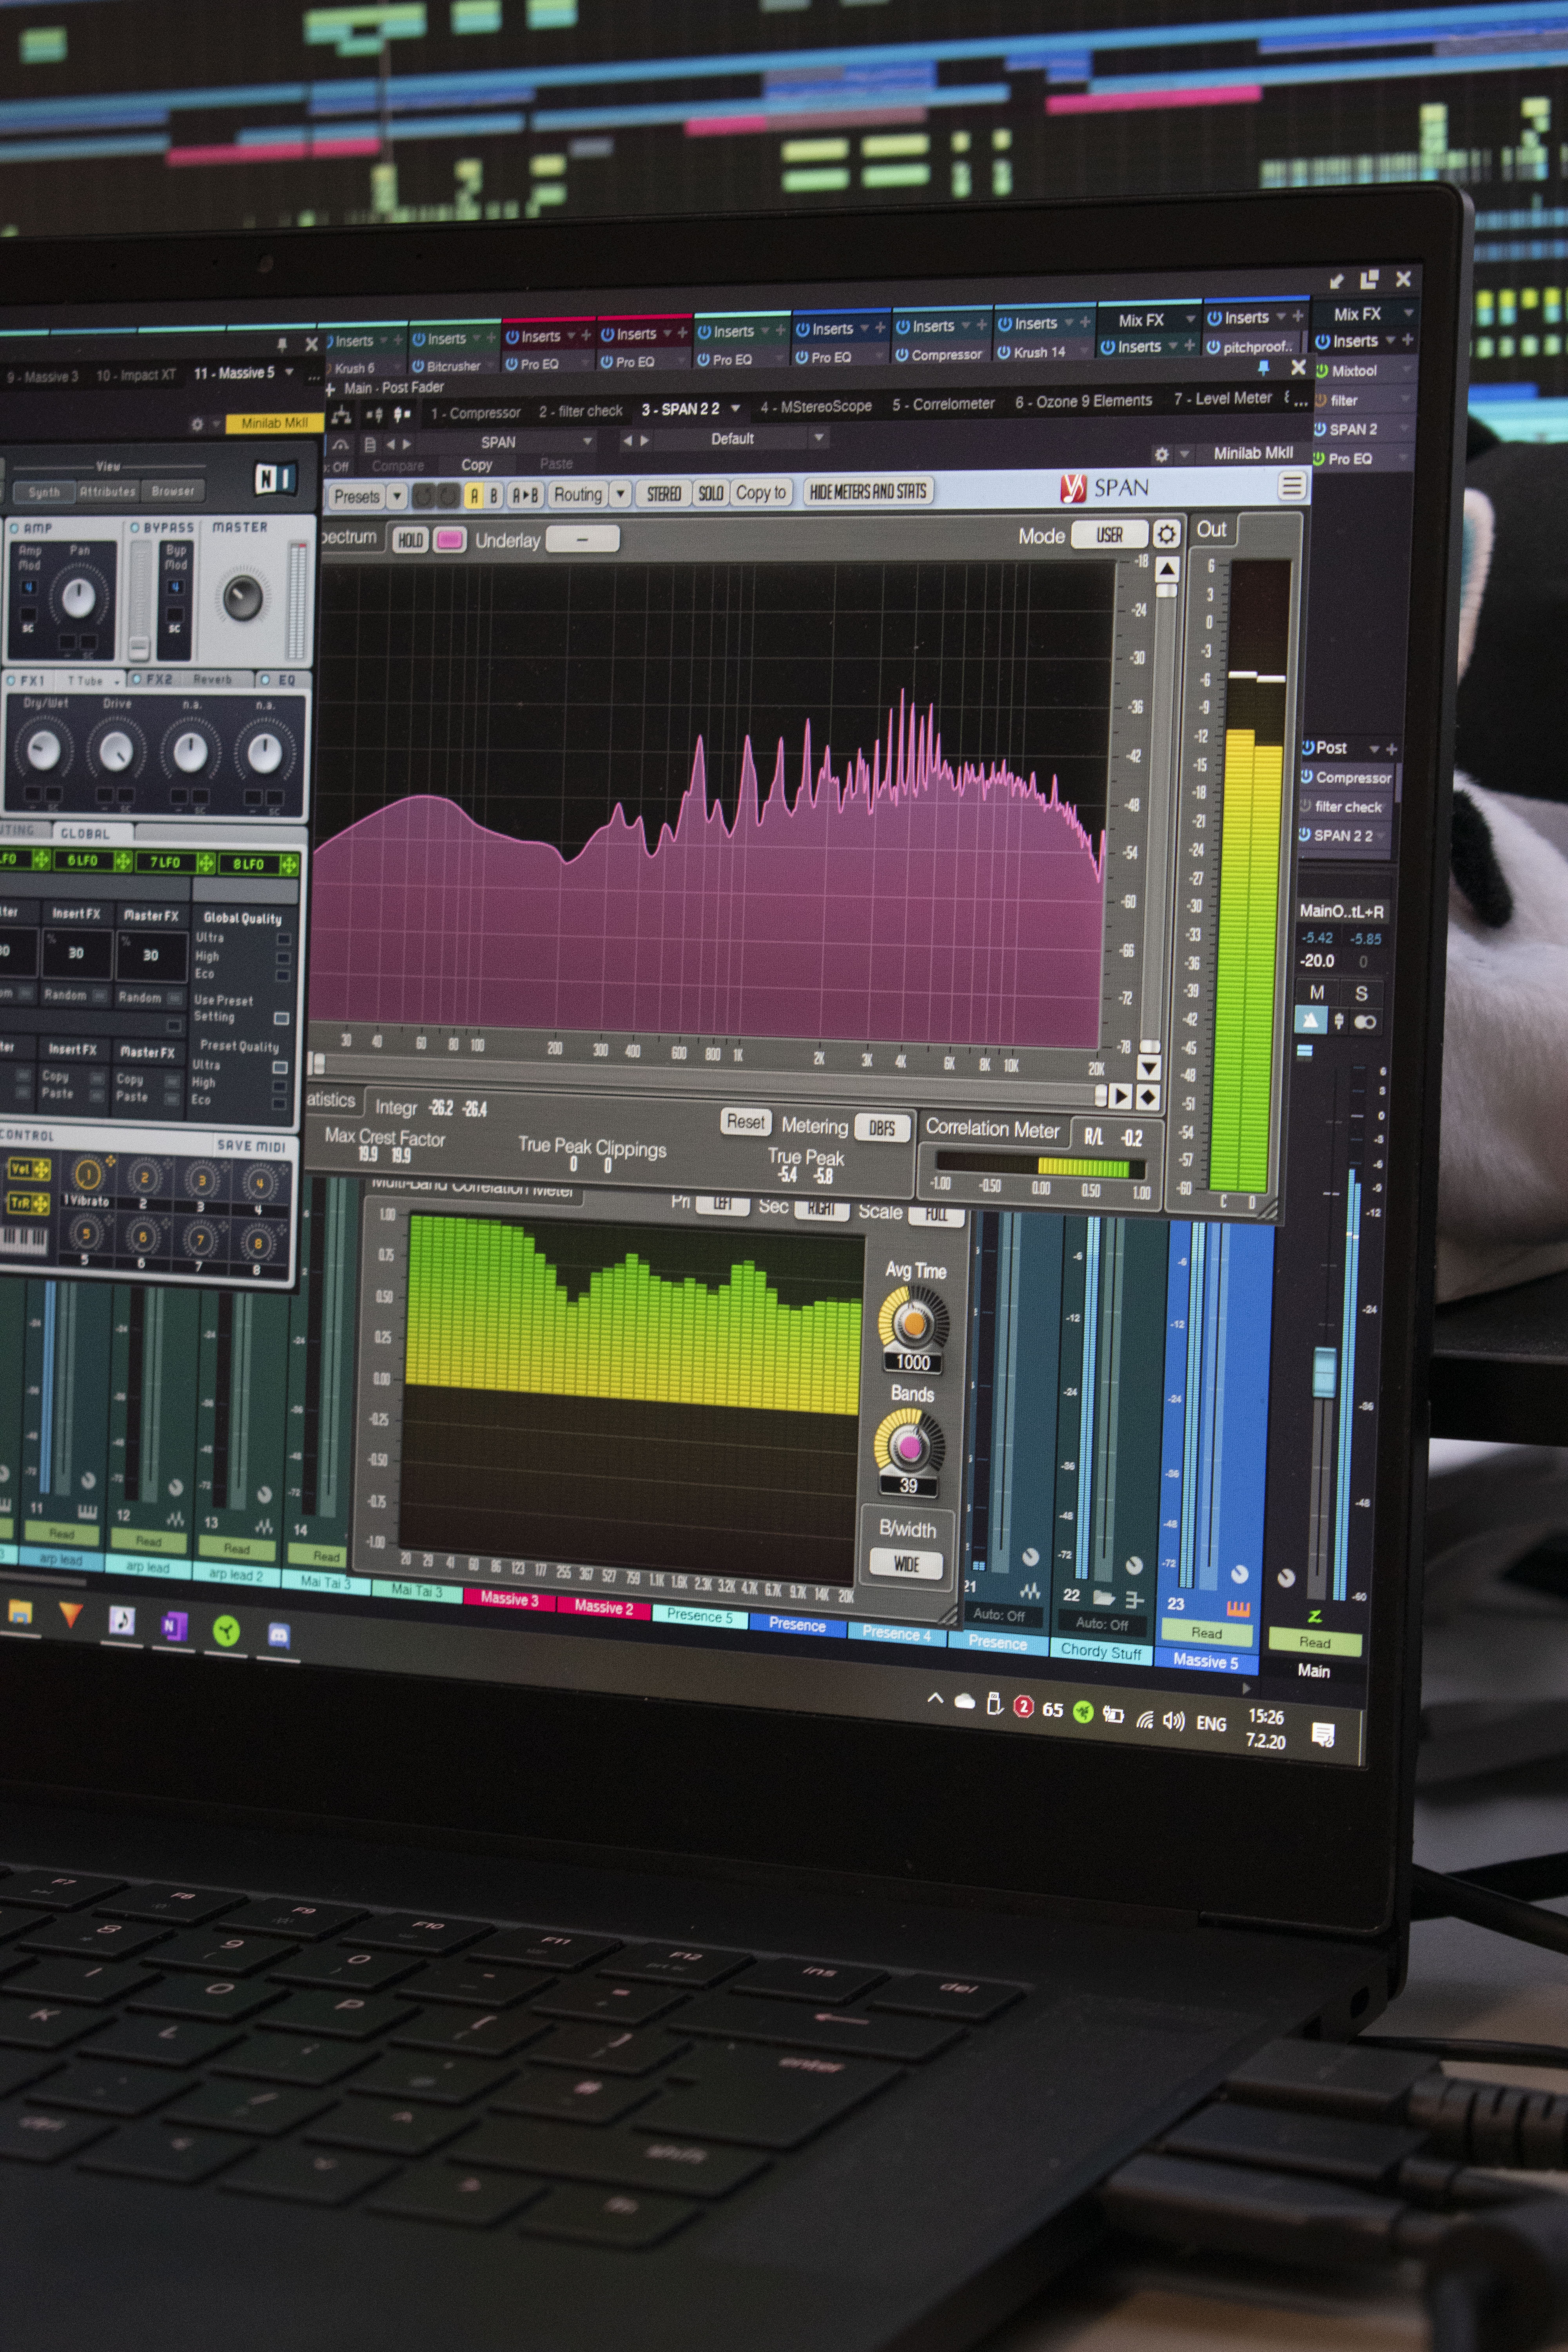Screen dimensions: 1568x2352
Task: Click the Discord icon in taskbar
Action: coord(279,1635)
